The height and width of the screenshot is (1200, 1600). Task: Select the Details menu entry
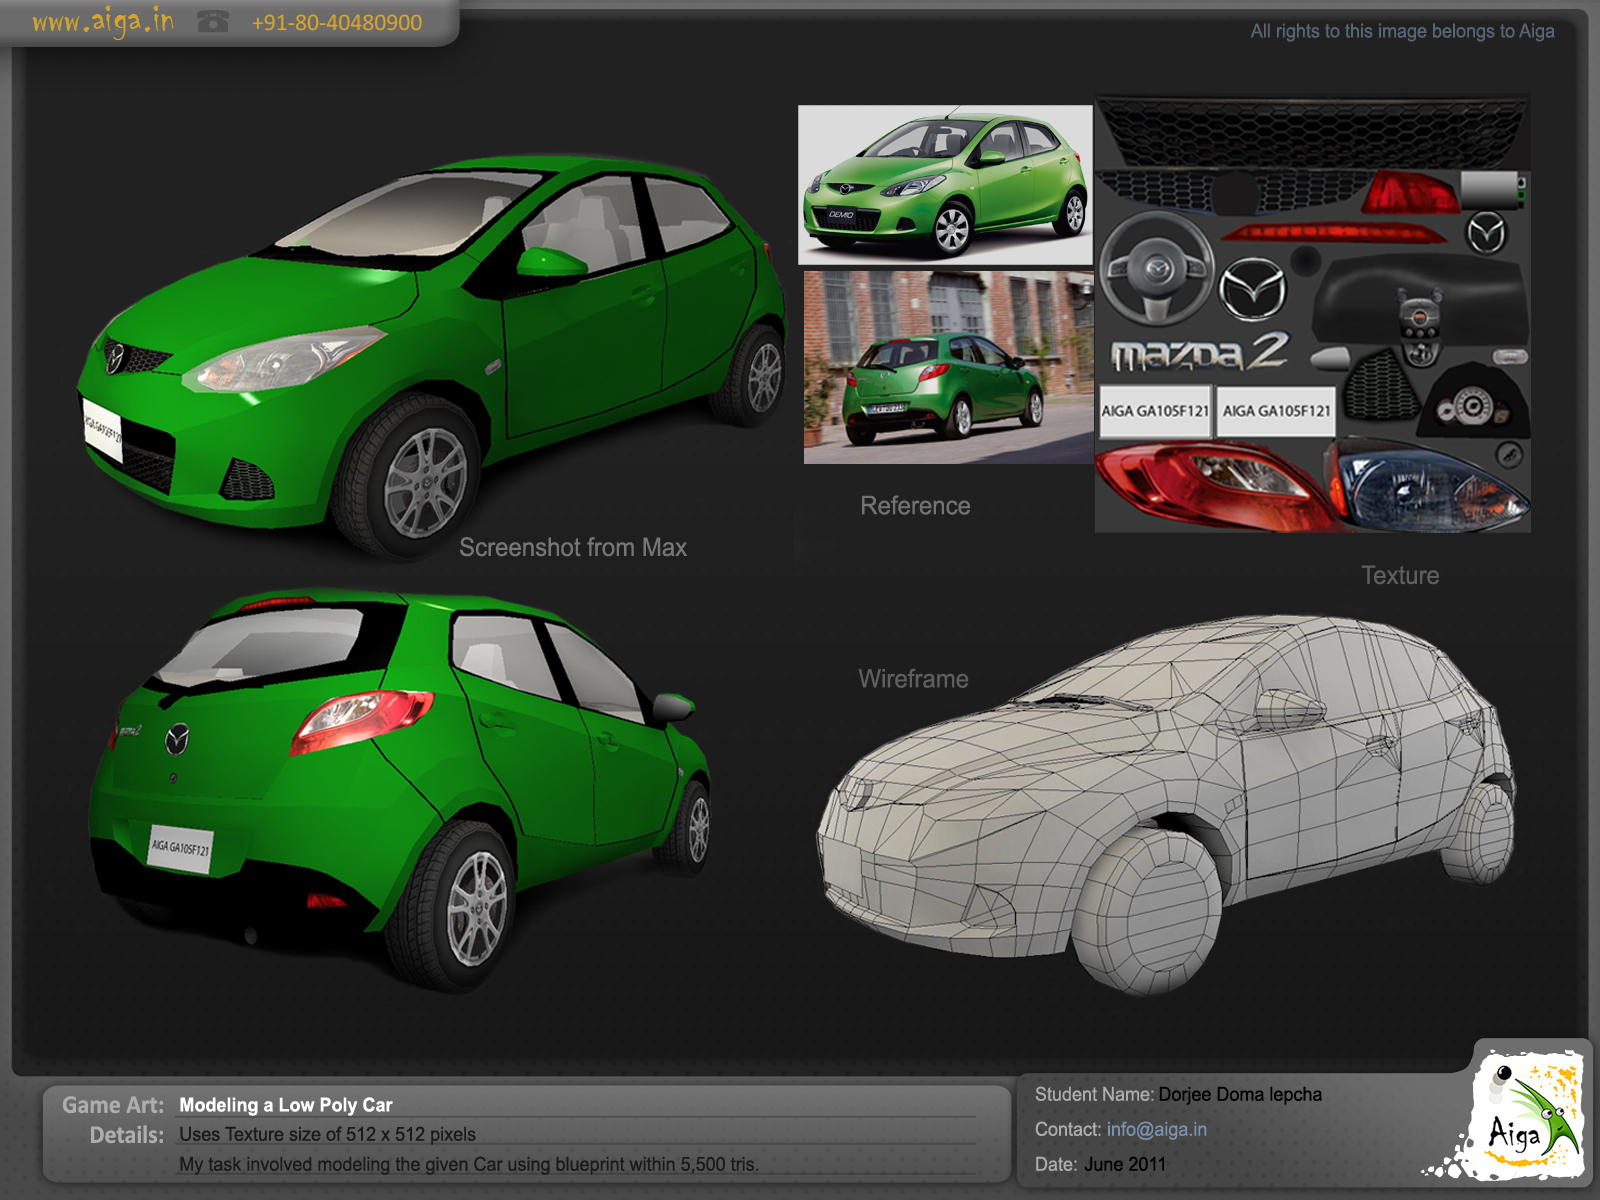coord(127,1135)
